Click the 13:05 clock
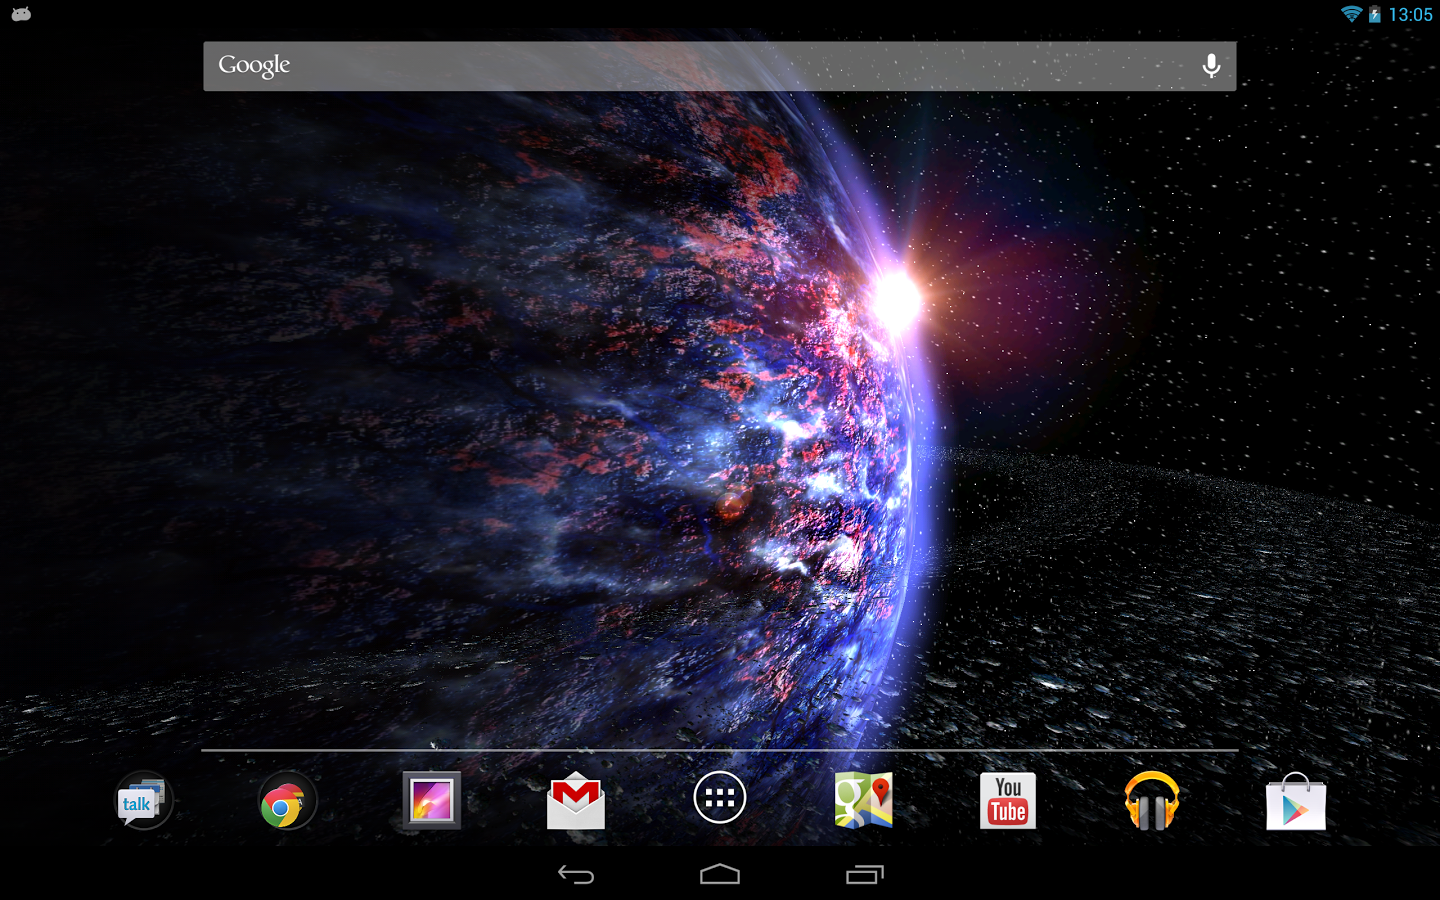The height and width of the screenshot is (900, 1440). click(x=1410, y=14)
